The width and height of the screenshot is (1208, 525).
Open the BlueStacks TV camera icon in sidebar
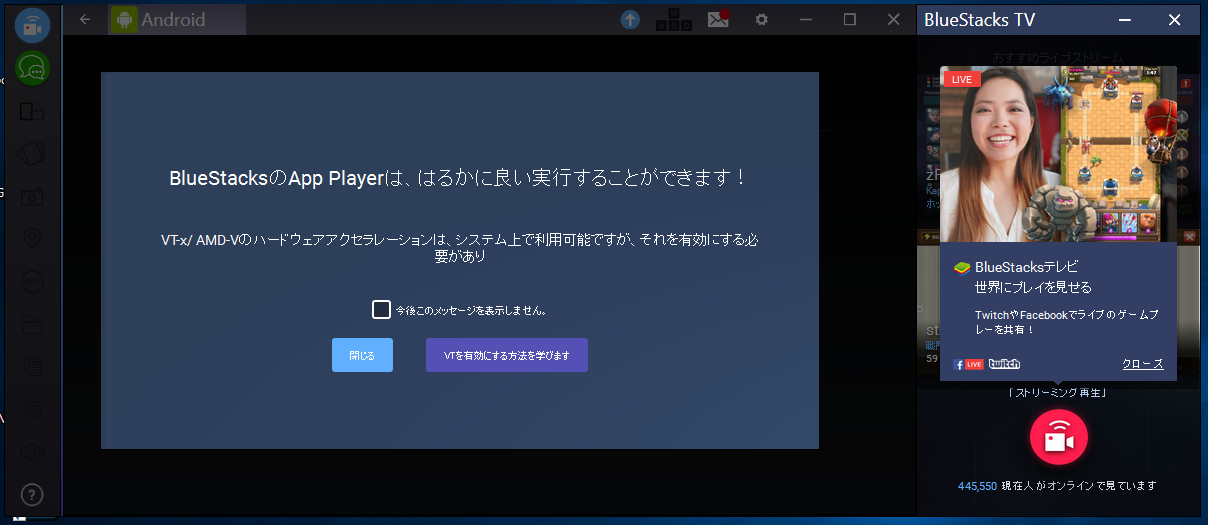click(33, 25)
